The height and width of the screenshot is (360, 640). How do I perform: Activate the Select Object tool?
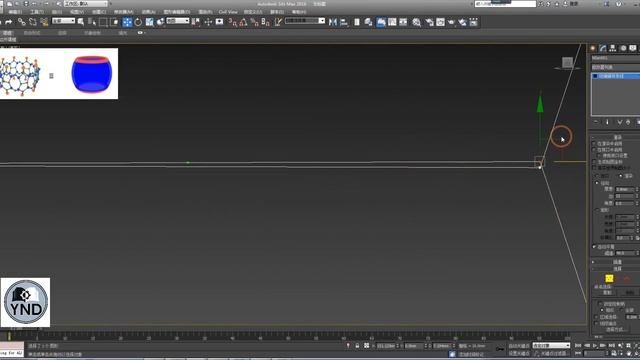(x=81, y=22)
